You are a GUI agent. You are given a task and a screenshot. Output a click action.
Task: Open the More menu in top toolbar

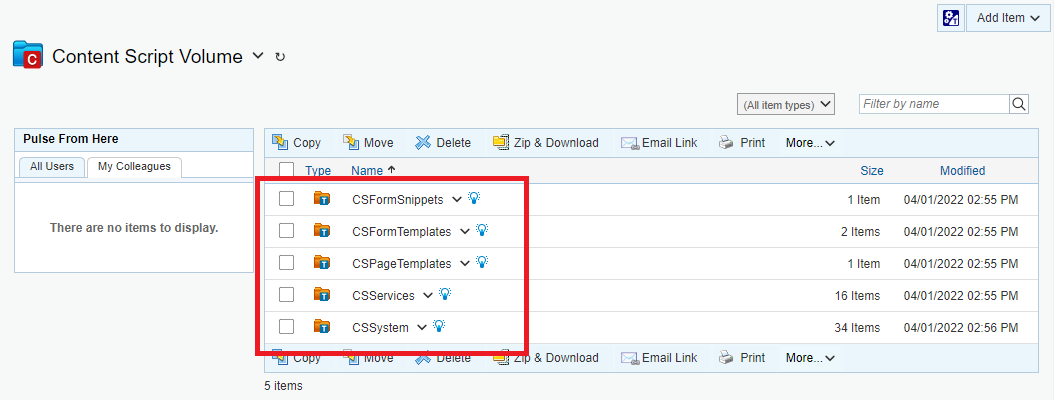pyautogui.click(x=810, y=143)
